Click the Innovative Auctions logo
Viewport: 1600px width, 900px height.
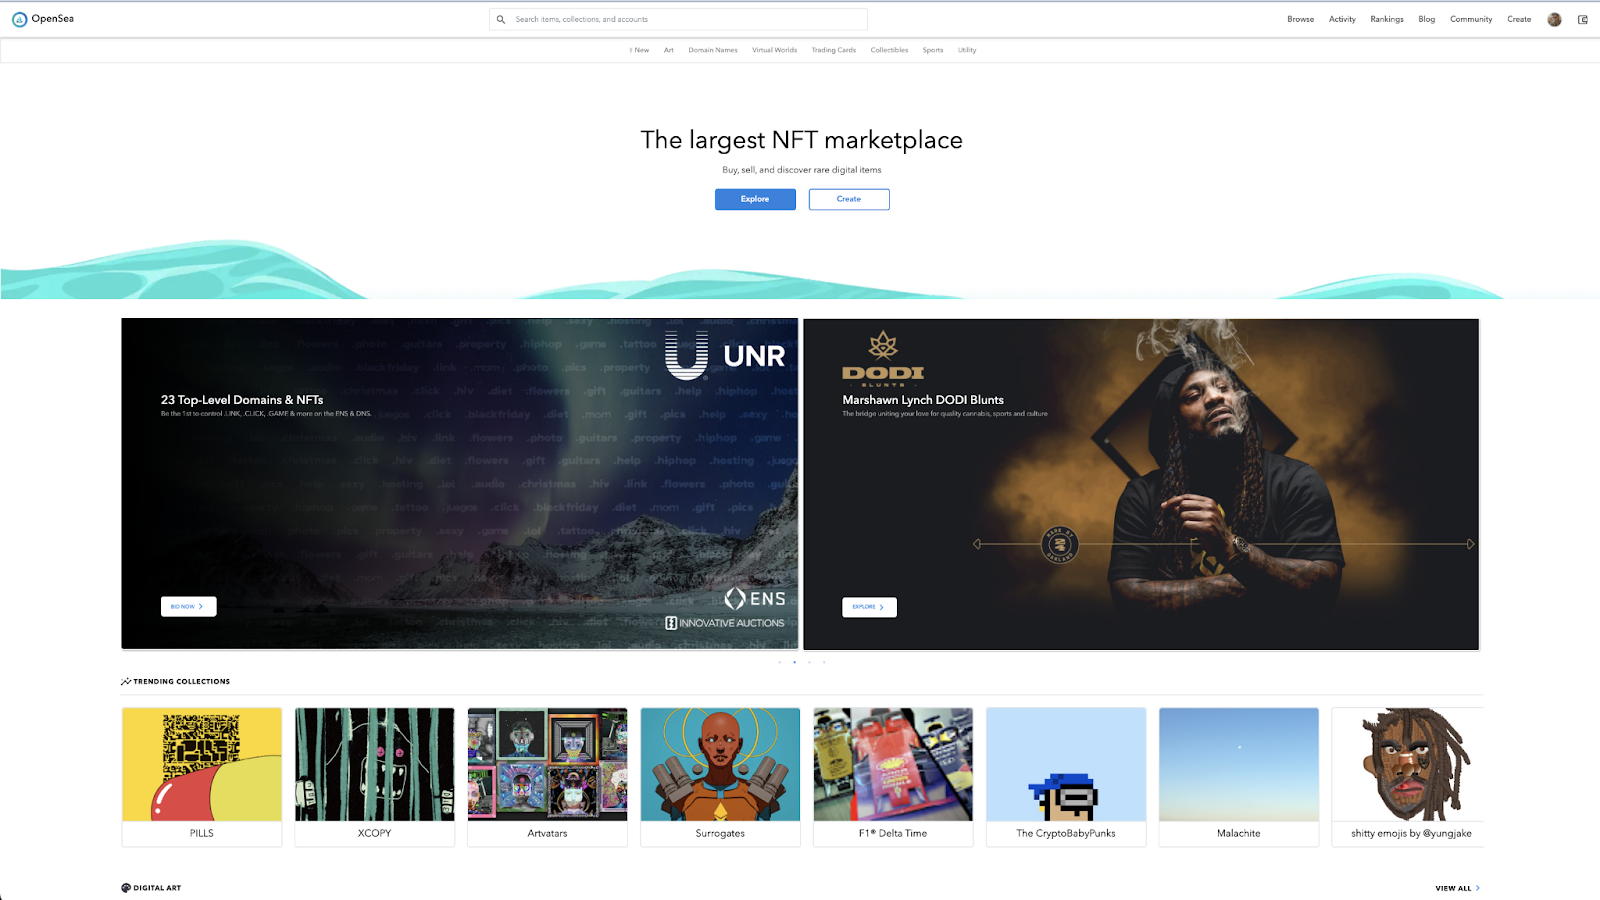[725, 623]
